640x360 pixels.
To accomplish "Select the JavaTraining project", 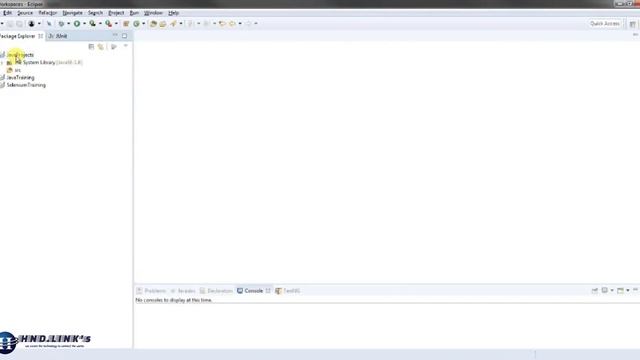I will tap(20, 78).
